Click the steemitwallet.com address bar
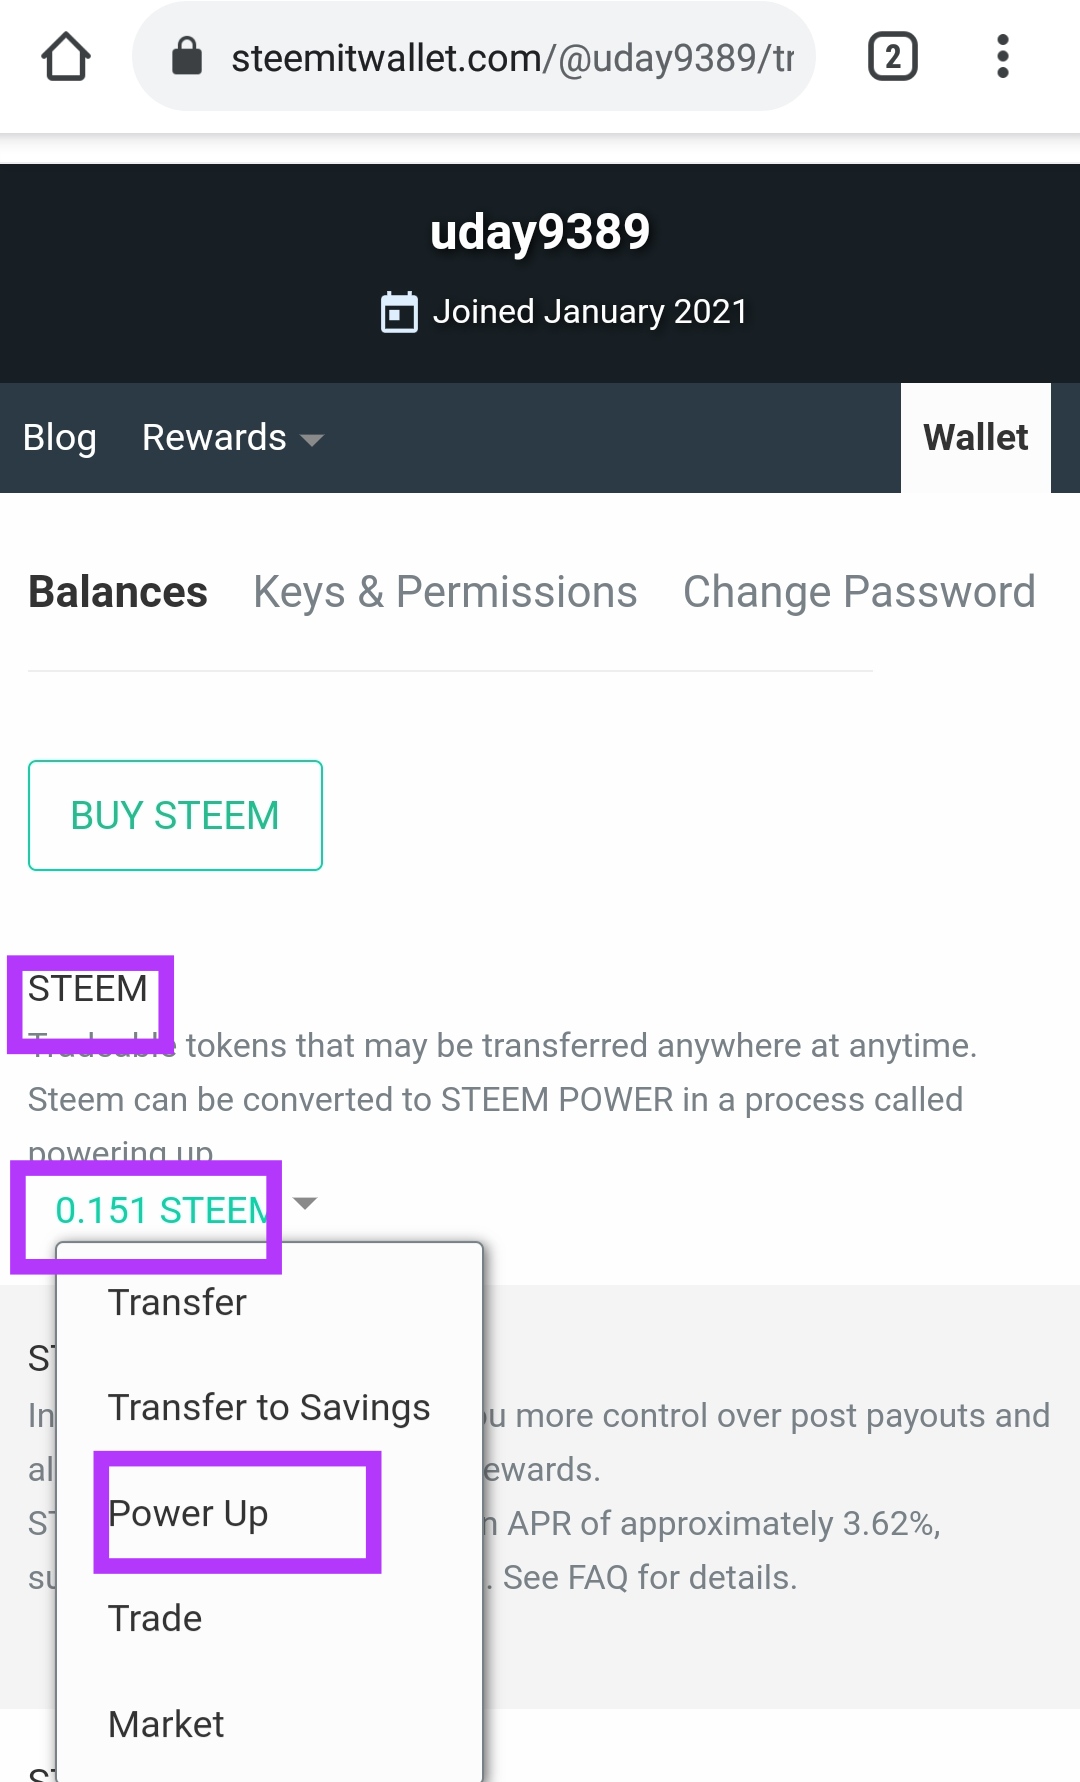This screenshot has width=1080, height=1782. [510, 58]
